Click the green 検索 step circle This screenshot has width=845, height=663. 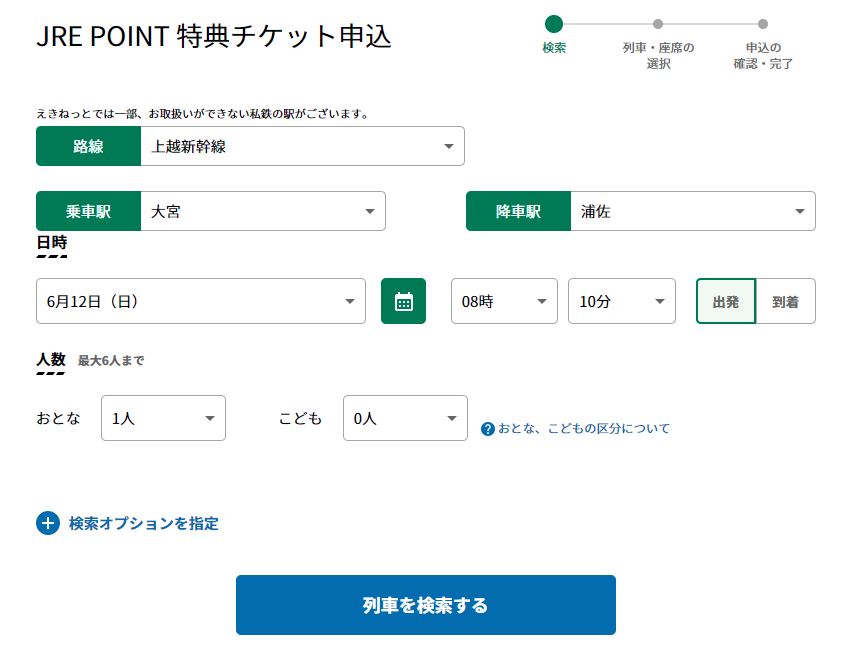[x=553, y=24]
